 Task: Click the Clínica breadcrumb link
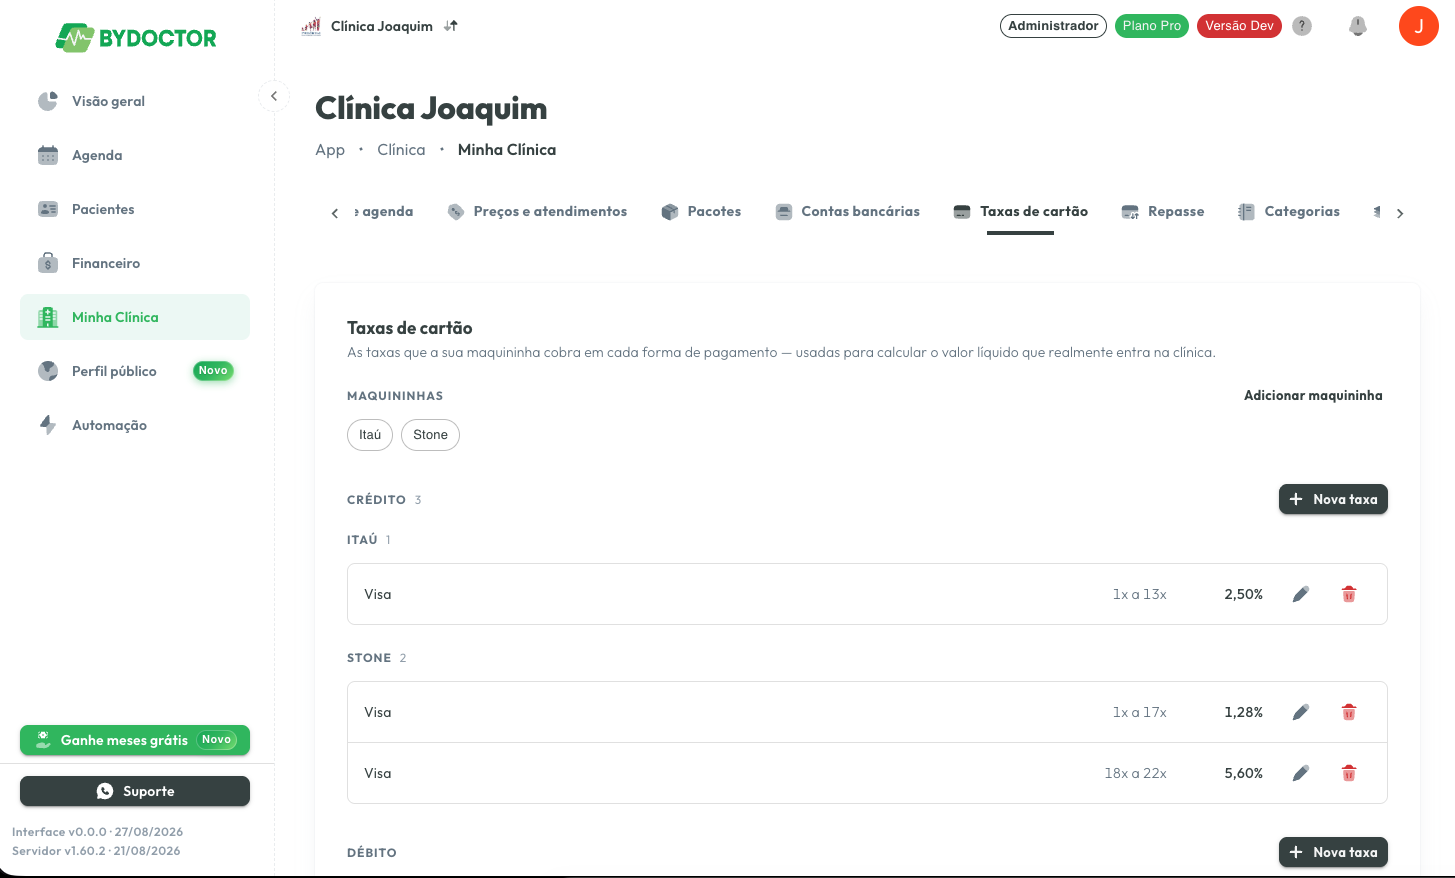coord(401,150)
